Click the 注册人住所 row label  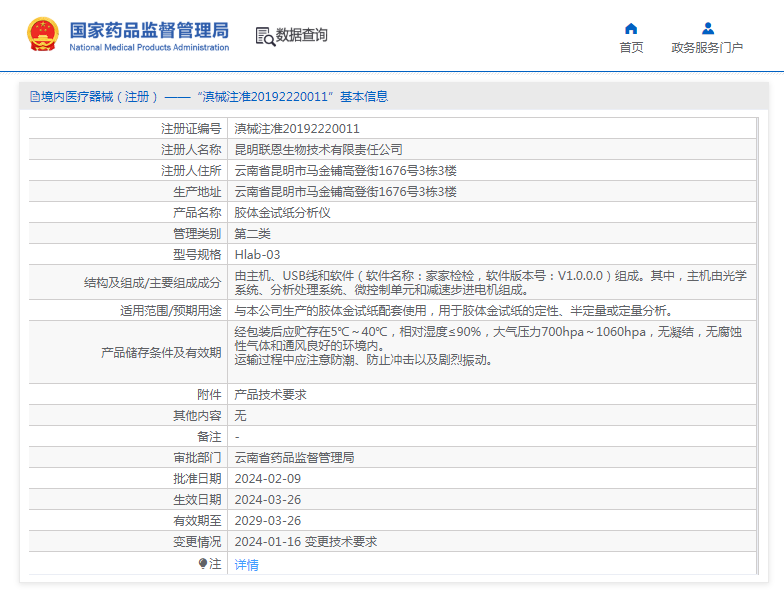[x=191, y=171]
